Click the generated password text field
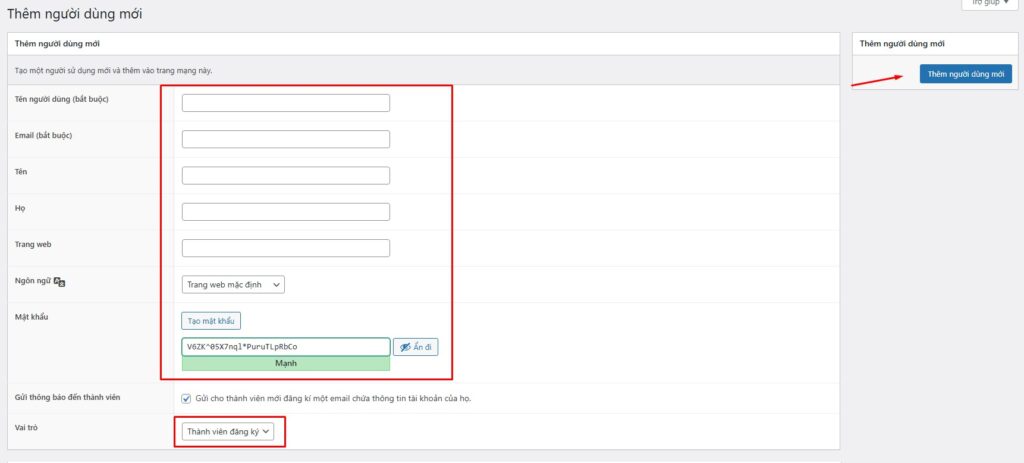This screenshot has height=463, width=1024. coord(286,347)
